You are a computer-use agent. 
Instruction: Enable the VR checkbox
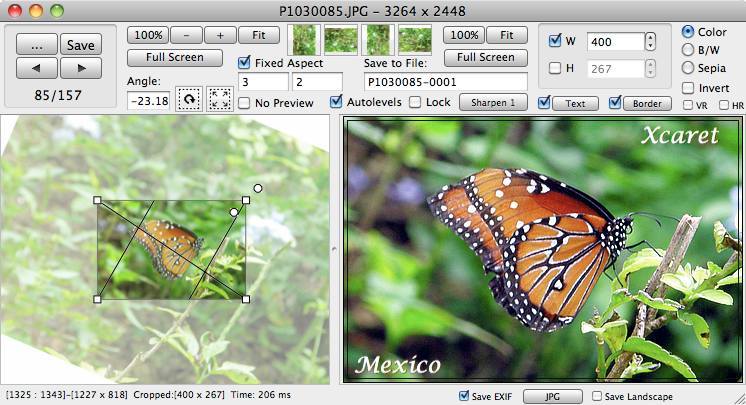pyautogui.click(x=687, y=105)
